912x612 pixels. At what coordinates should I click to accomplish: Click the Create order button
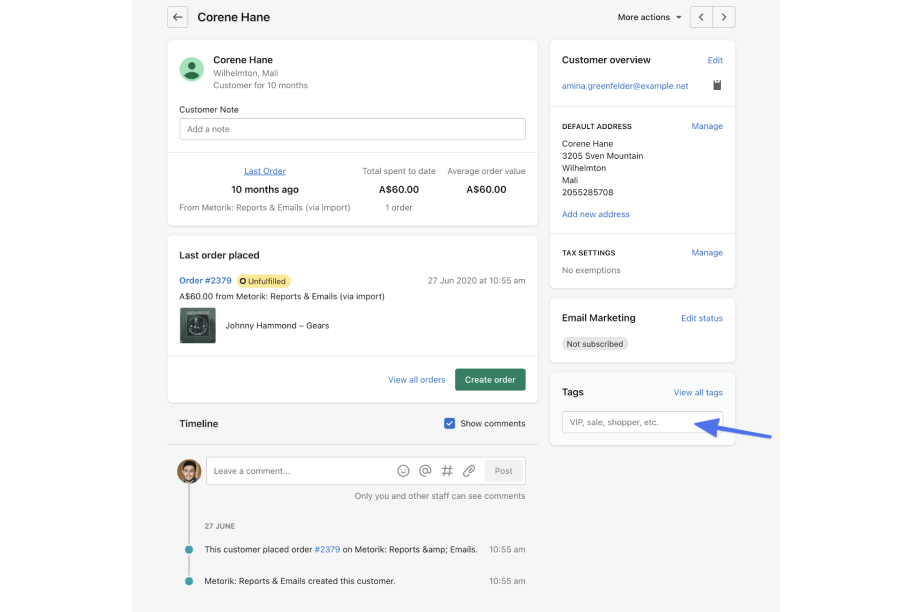490,380
